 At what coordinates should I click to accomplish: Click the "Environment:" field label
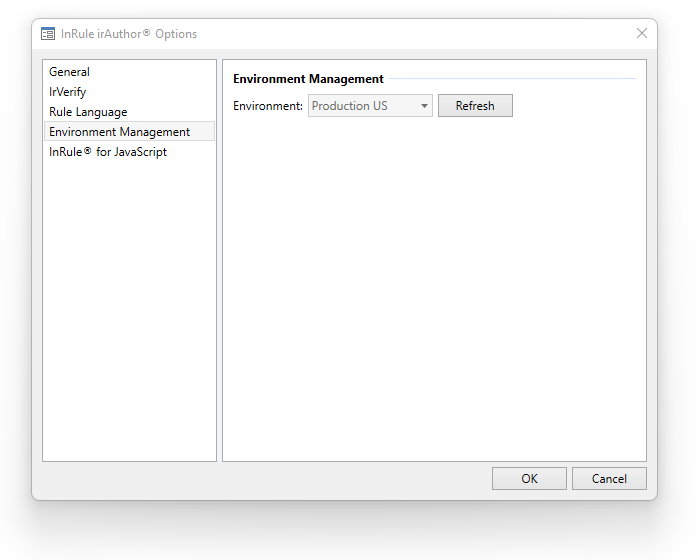[268, 106]
